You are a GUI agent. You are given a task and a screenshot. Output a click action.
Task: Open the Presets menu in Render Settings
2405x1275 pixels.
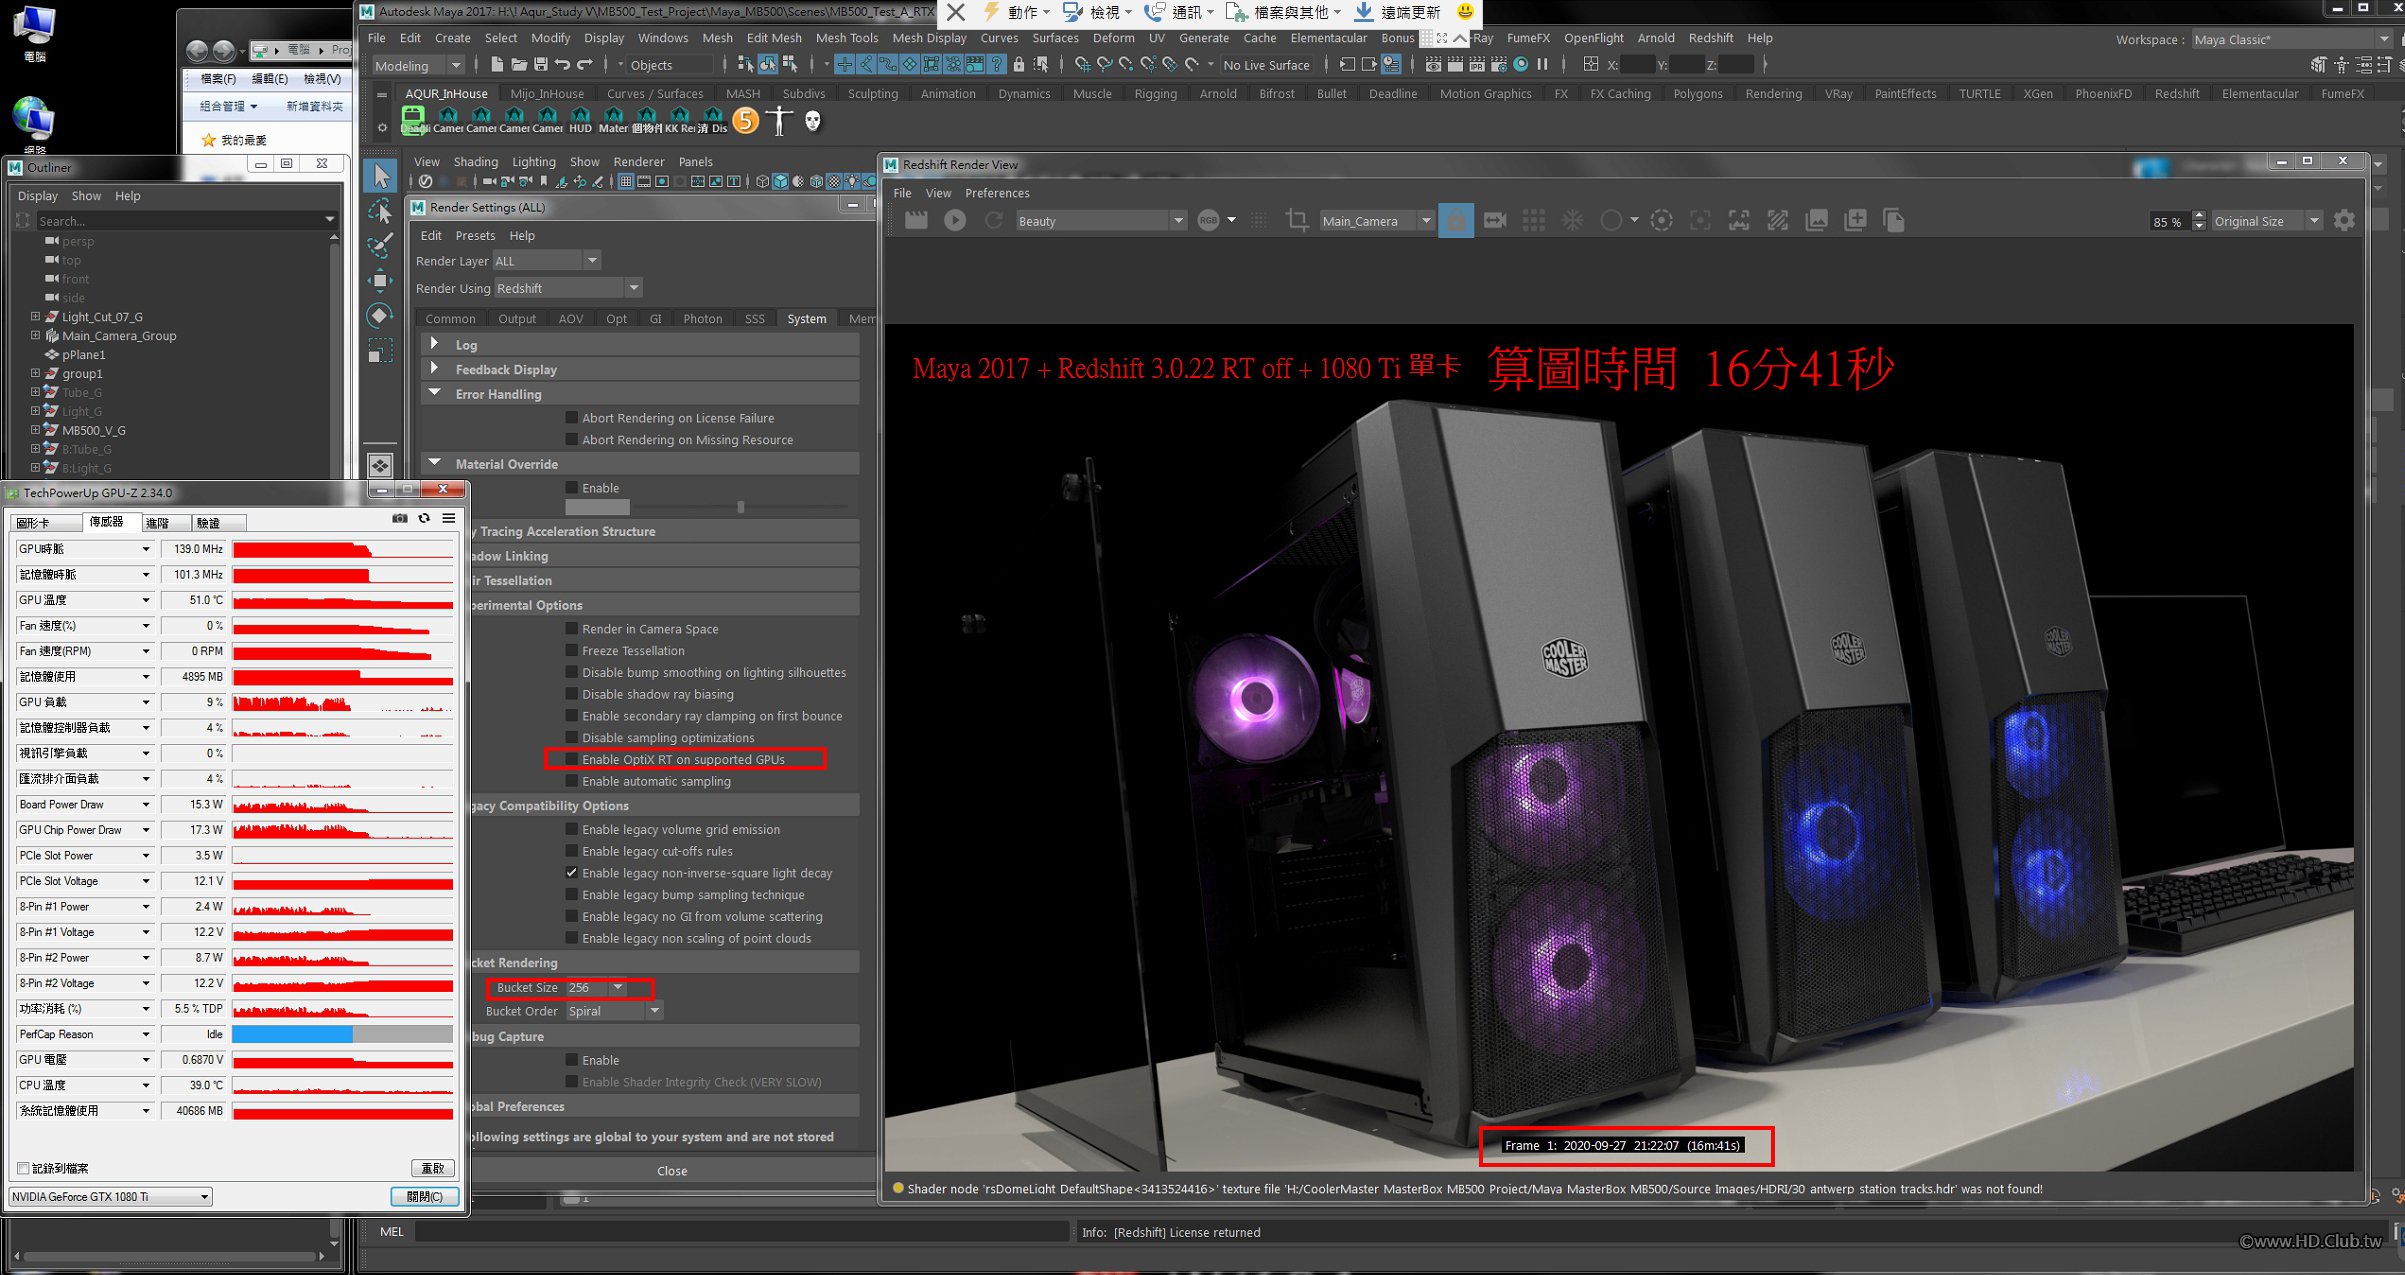475,236
